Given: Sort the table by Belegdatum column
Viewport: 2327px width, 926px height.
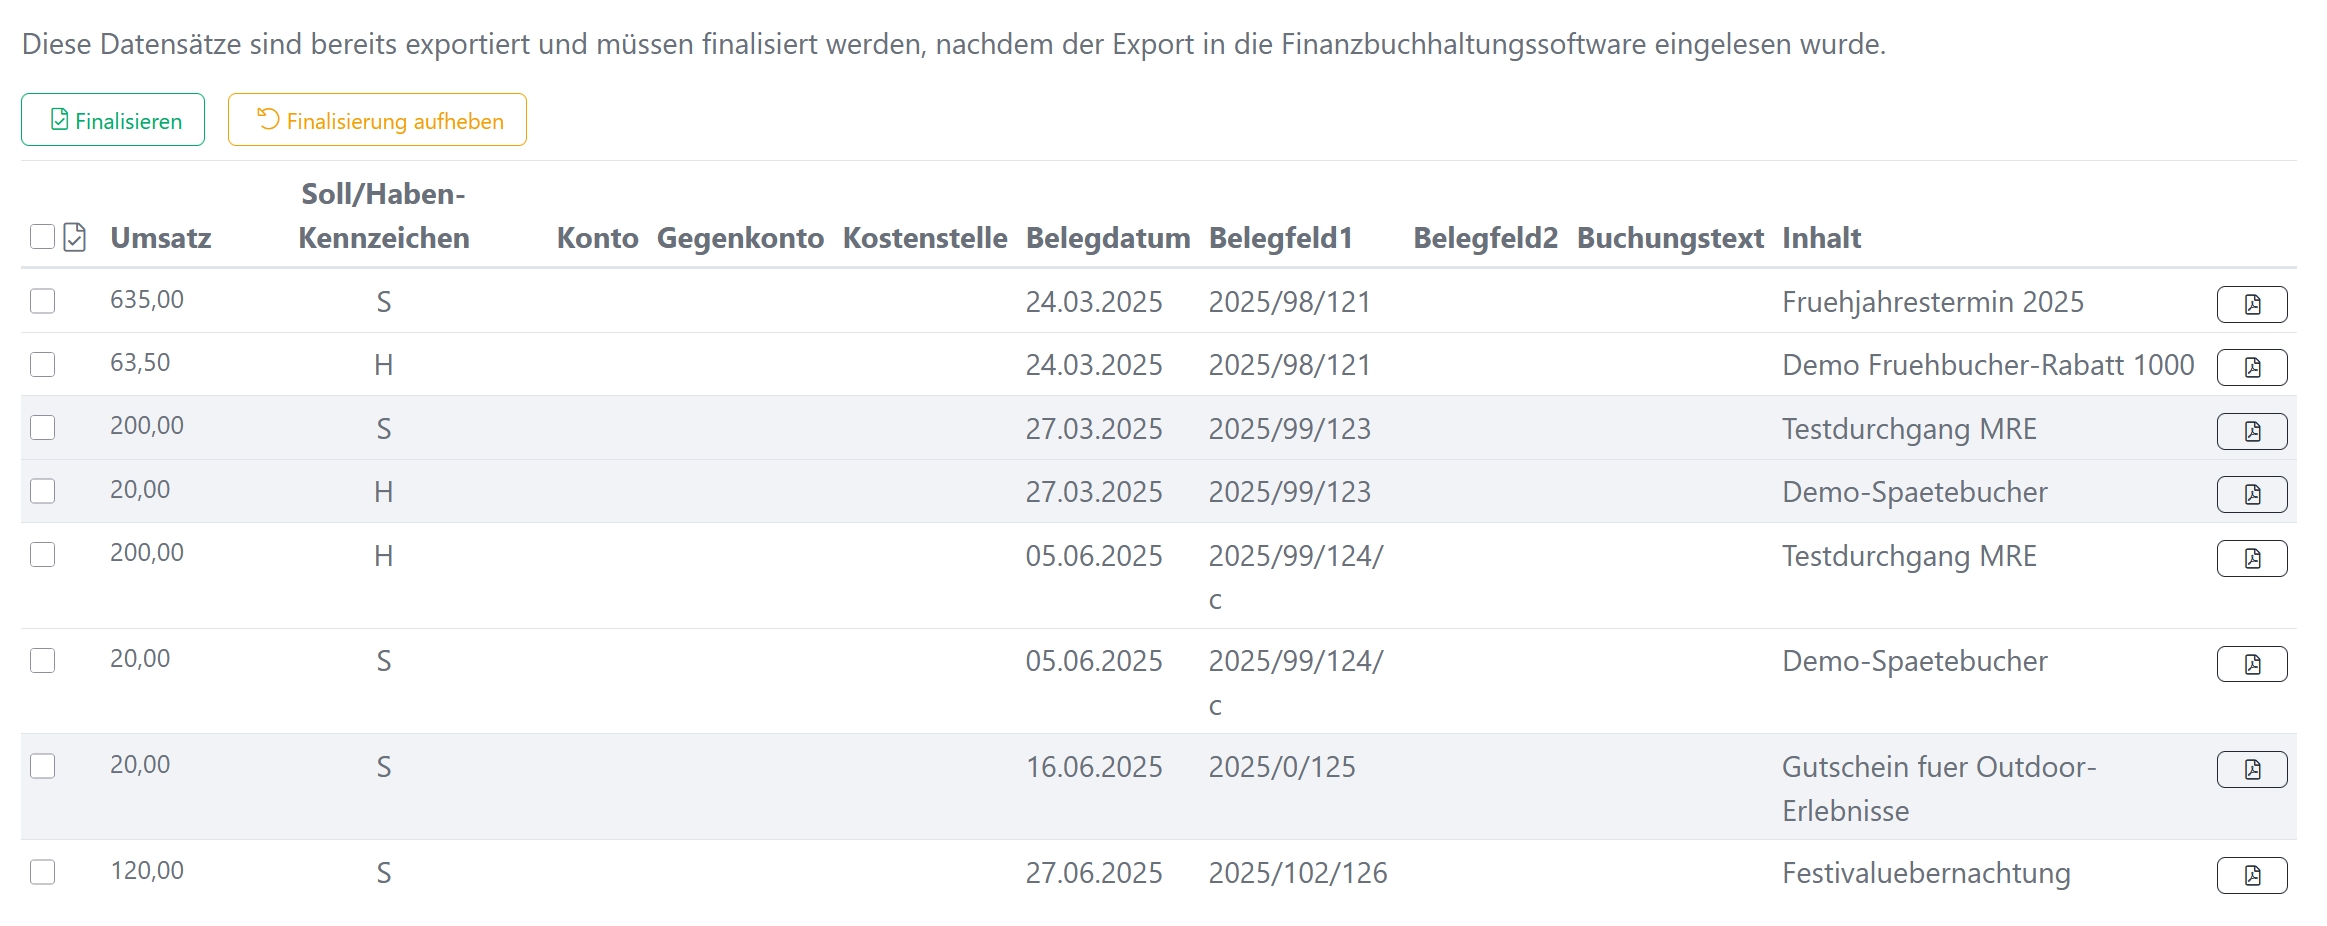Looking at the screenshot, I should click(x=1108, y=238).
